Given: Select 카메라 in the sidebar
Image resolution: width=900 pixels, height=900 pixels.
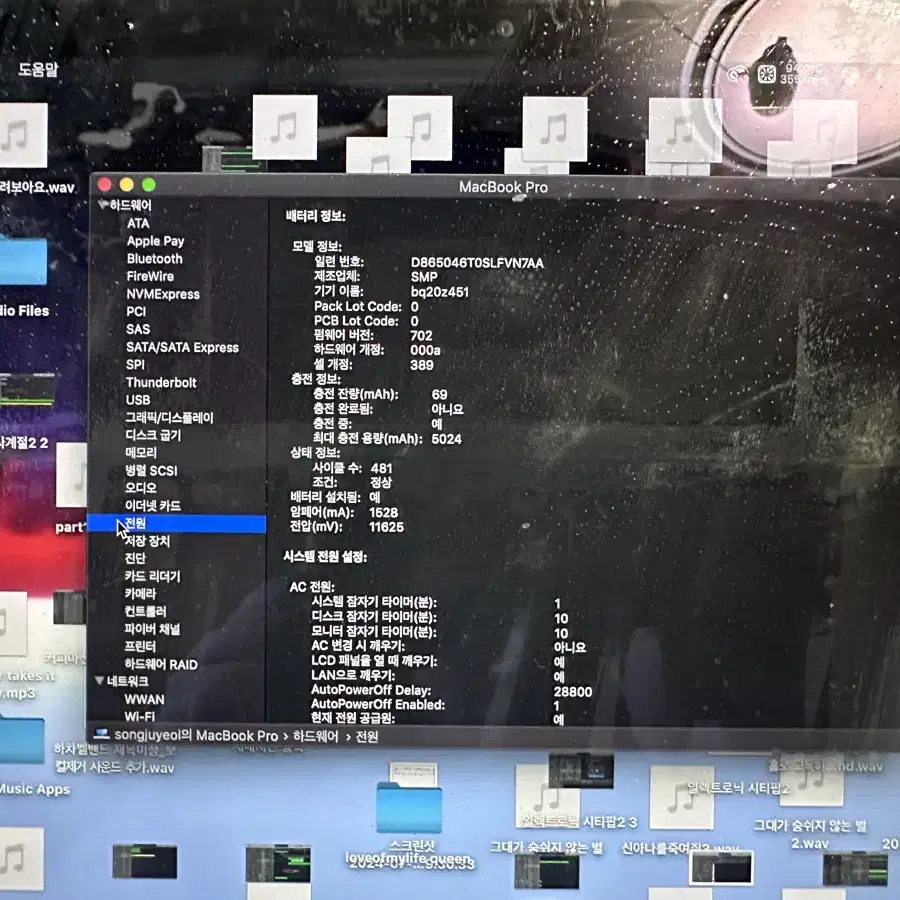Looking at the screenshot, I should click(x=140, y=593).
